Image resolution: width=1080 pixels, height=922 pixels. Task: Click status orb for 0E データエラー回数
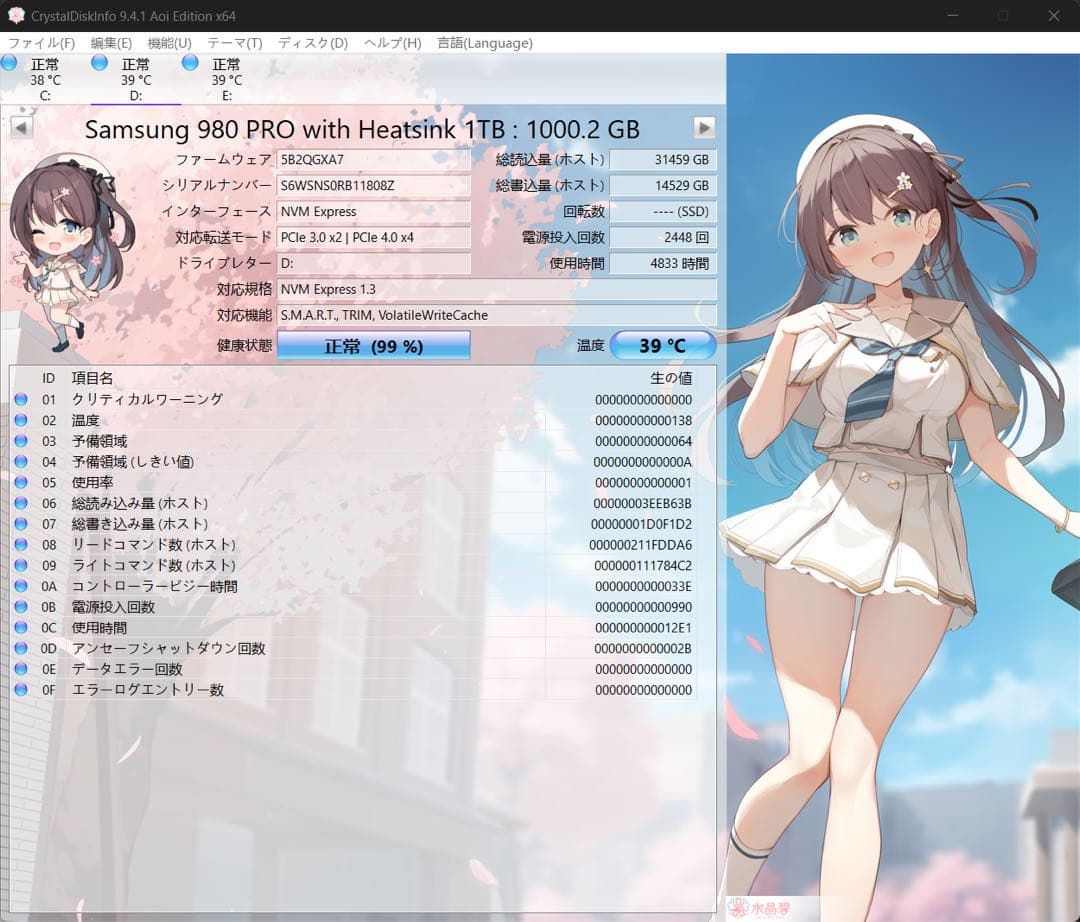click(x=21, y=669)
